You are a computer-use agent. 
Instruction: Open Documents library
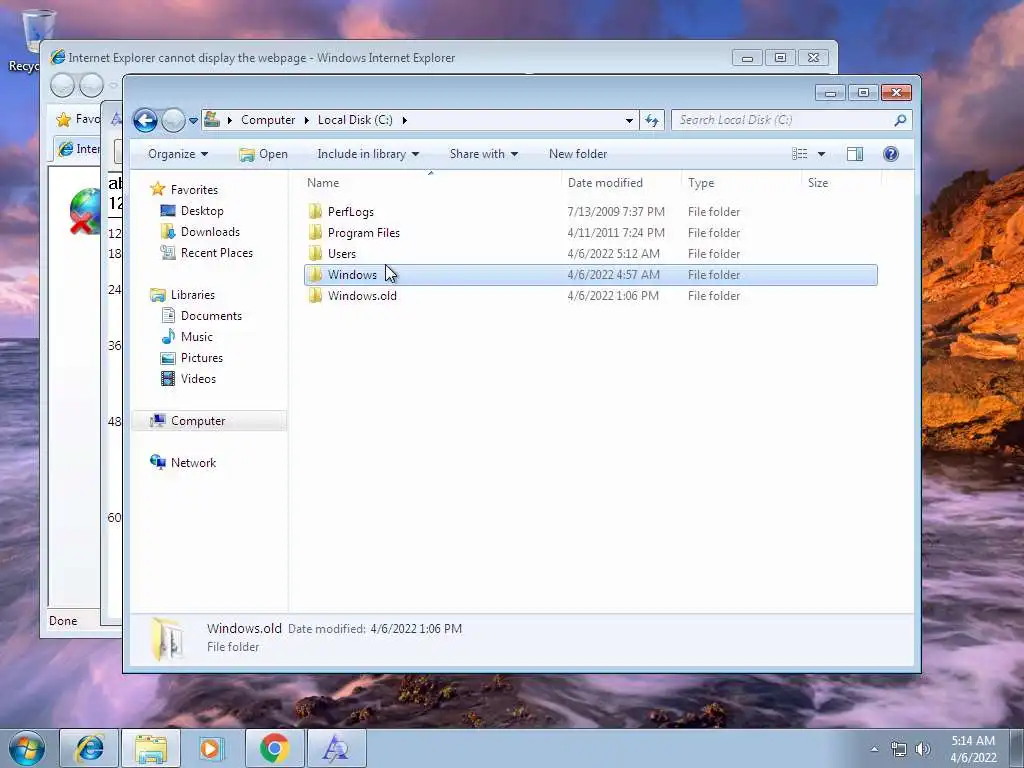(x=211, y=315)
